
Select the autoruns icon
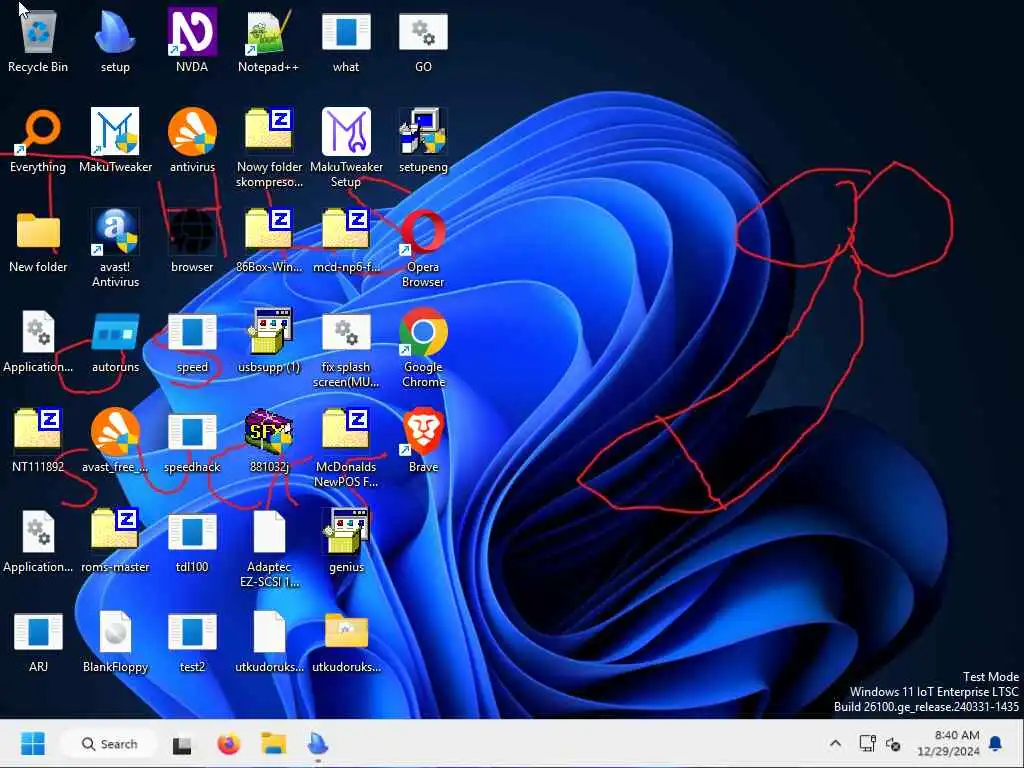(115, 341)
